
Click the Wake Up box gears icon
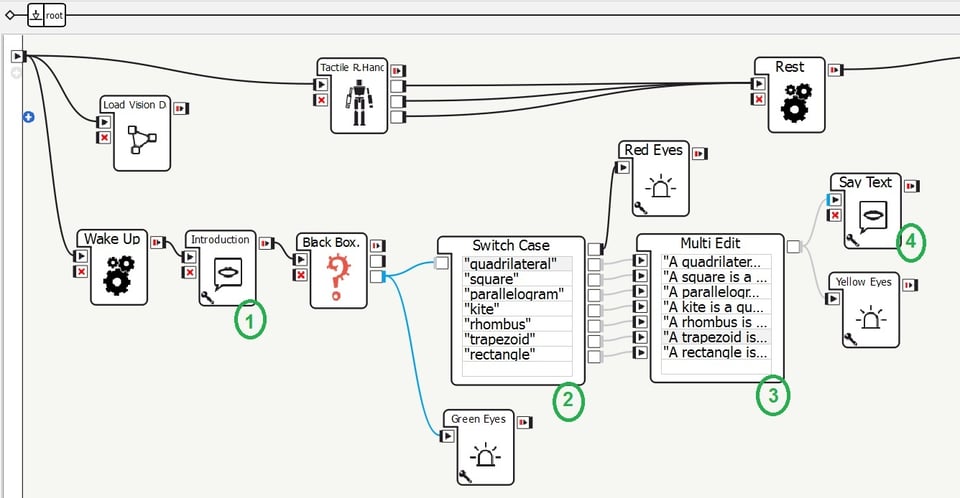[118, 274]
